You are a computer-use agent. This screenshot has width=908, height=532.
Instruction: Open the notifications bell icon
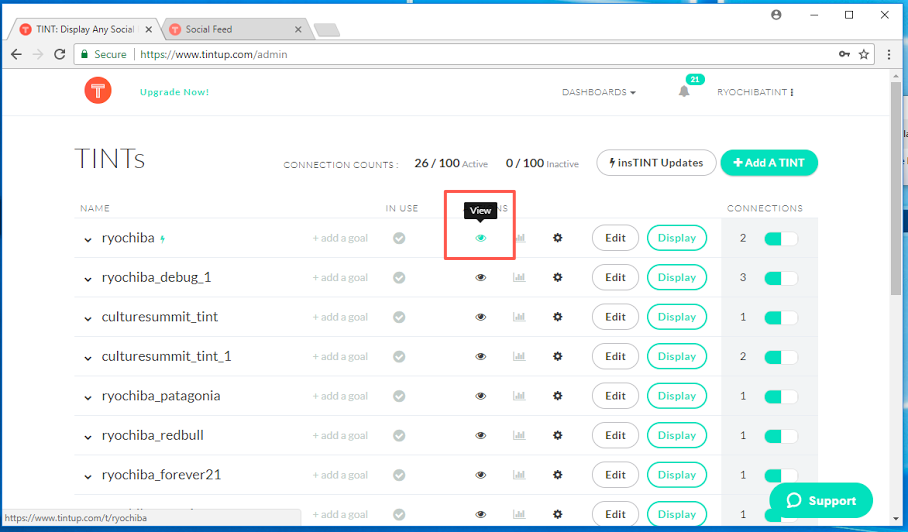[x=684, y=91]
